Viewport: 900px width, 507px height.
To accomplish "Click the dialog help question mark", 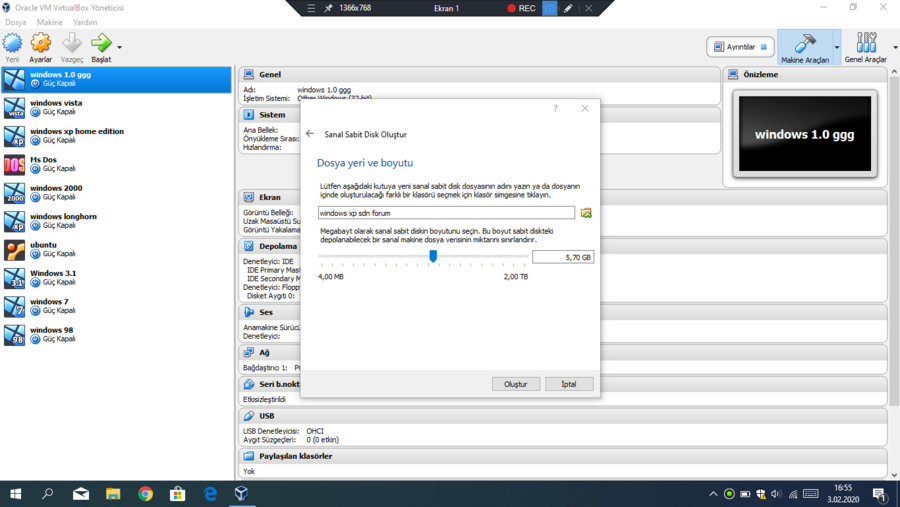I will [555, 109].
